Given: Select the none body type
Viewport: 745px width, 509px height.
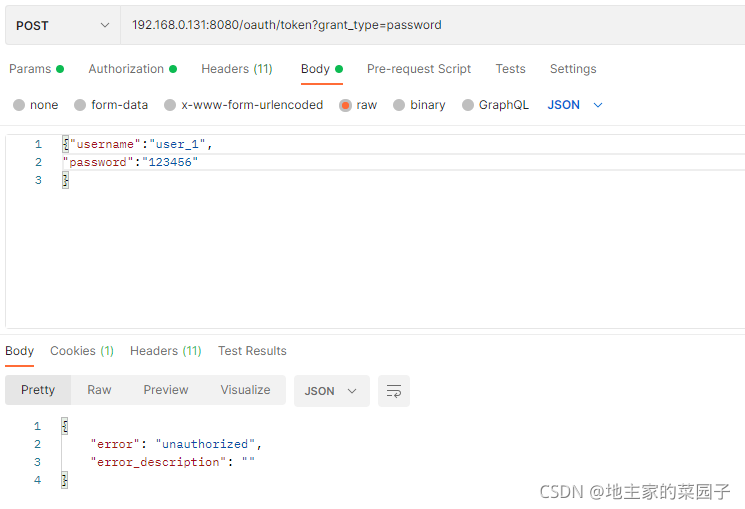Looking at the screenshot, I should pyautogui.click(x=36, y=105).
